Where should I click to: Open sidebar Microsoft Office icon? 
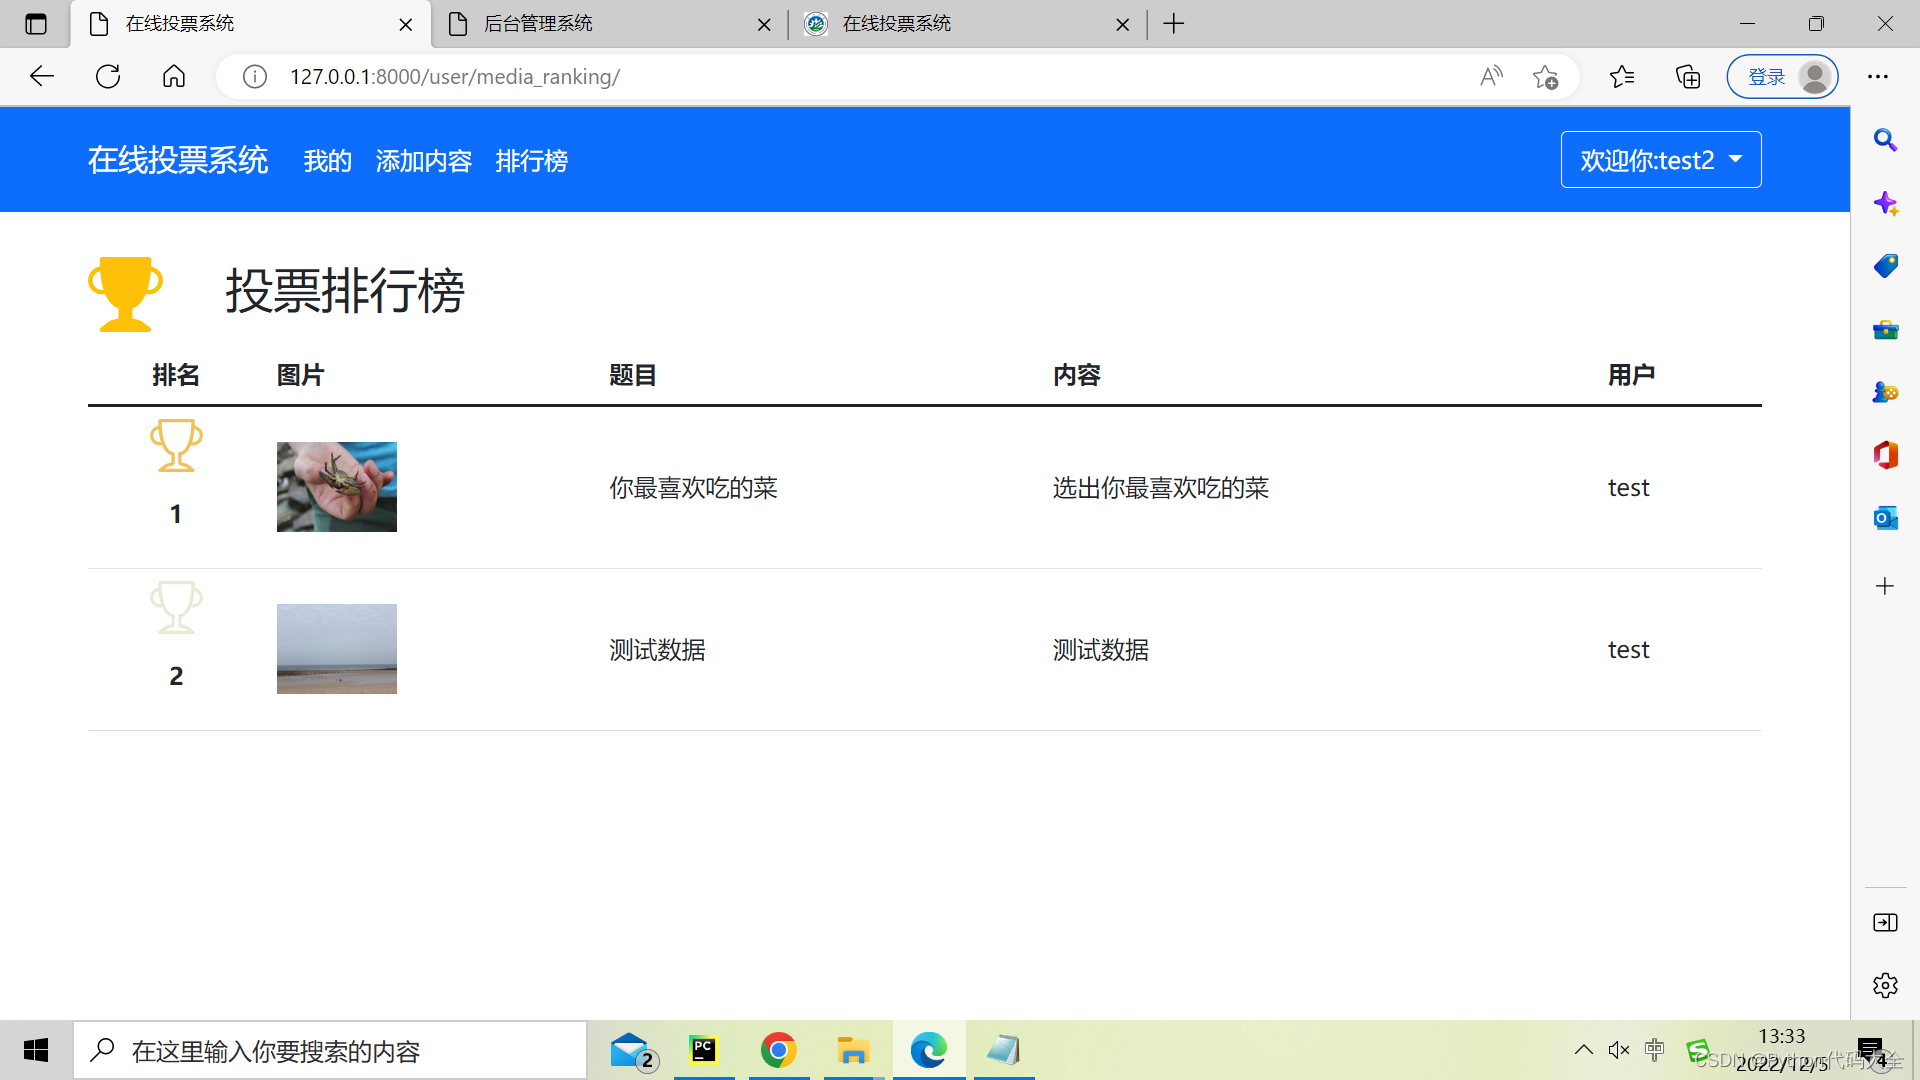1885,455
